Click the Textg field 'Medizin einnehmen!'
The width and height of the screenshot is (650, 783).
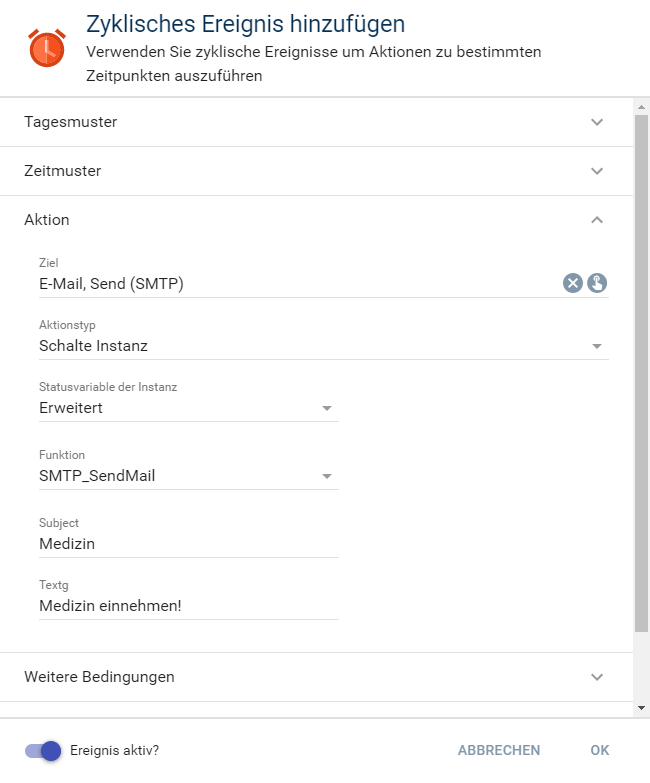(x=188, y=606)
